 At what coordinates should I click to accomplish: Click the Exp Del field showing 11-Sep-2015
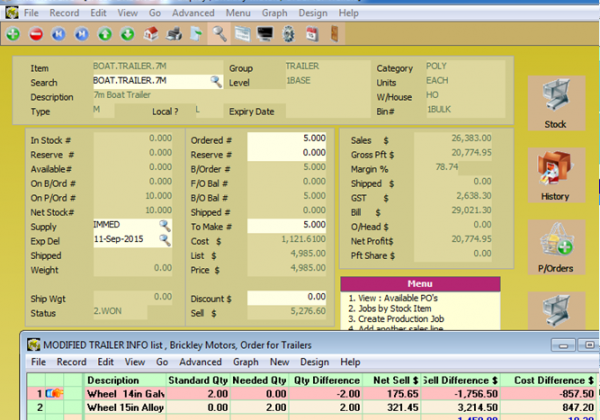tap(132, 240)
